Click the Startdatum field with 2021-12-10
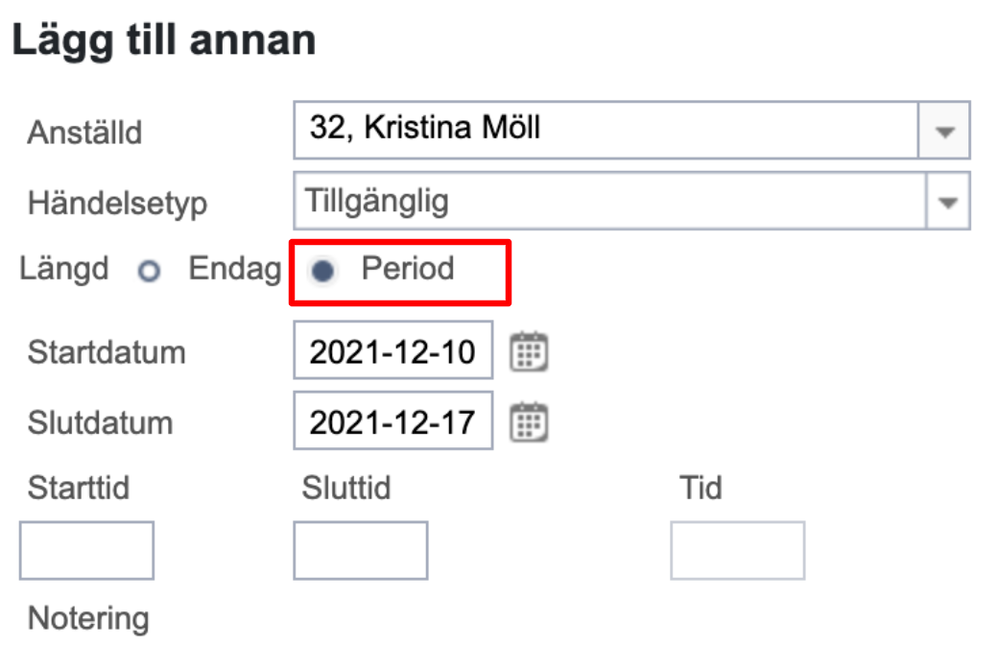 tap(393, 351)
